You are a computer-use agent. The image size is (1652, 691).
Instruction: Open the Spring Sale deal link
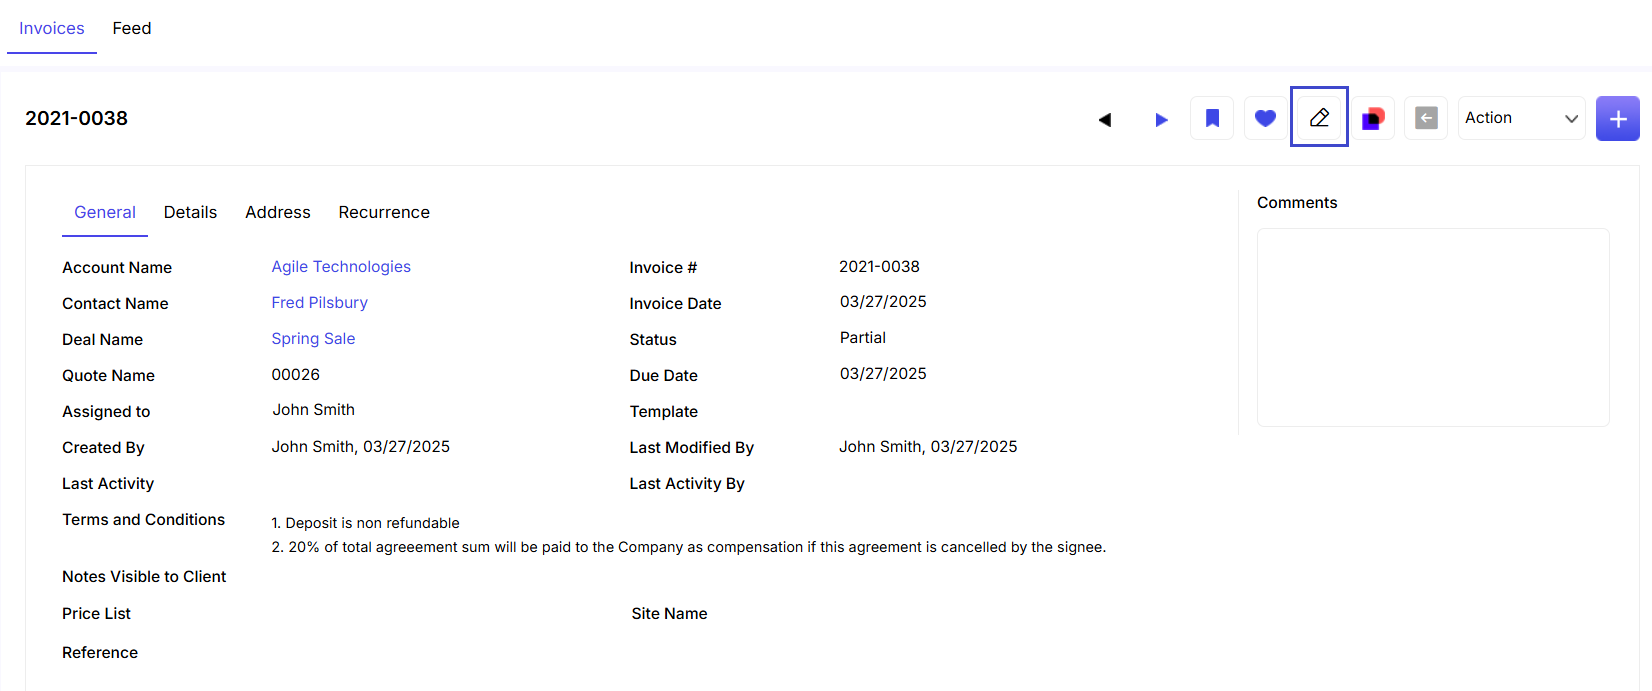click(313, 338)
